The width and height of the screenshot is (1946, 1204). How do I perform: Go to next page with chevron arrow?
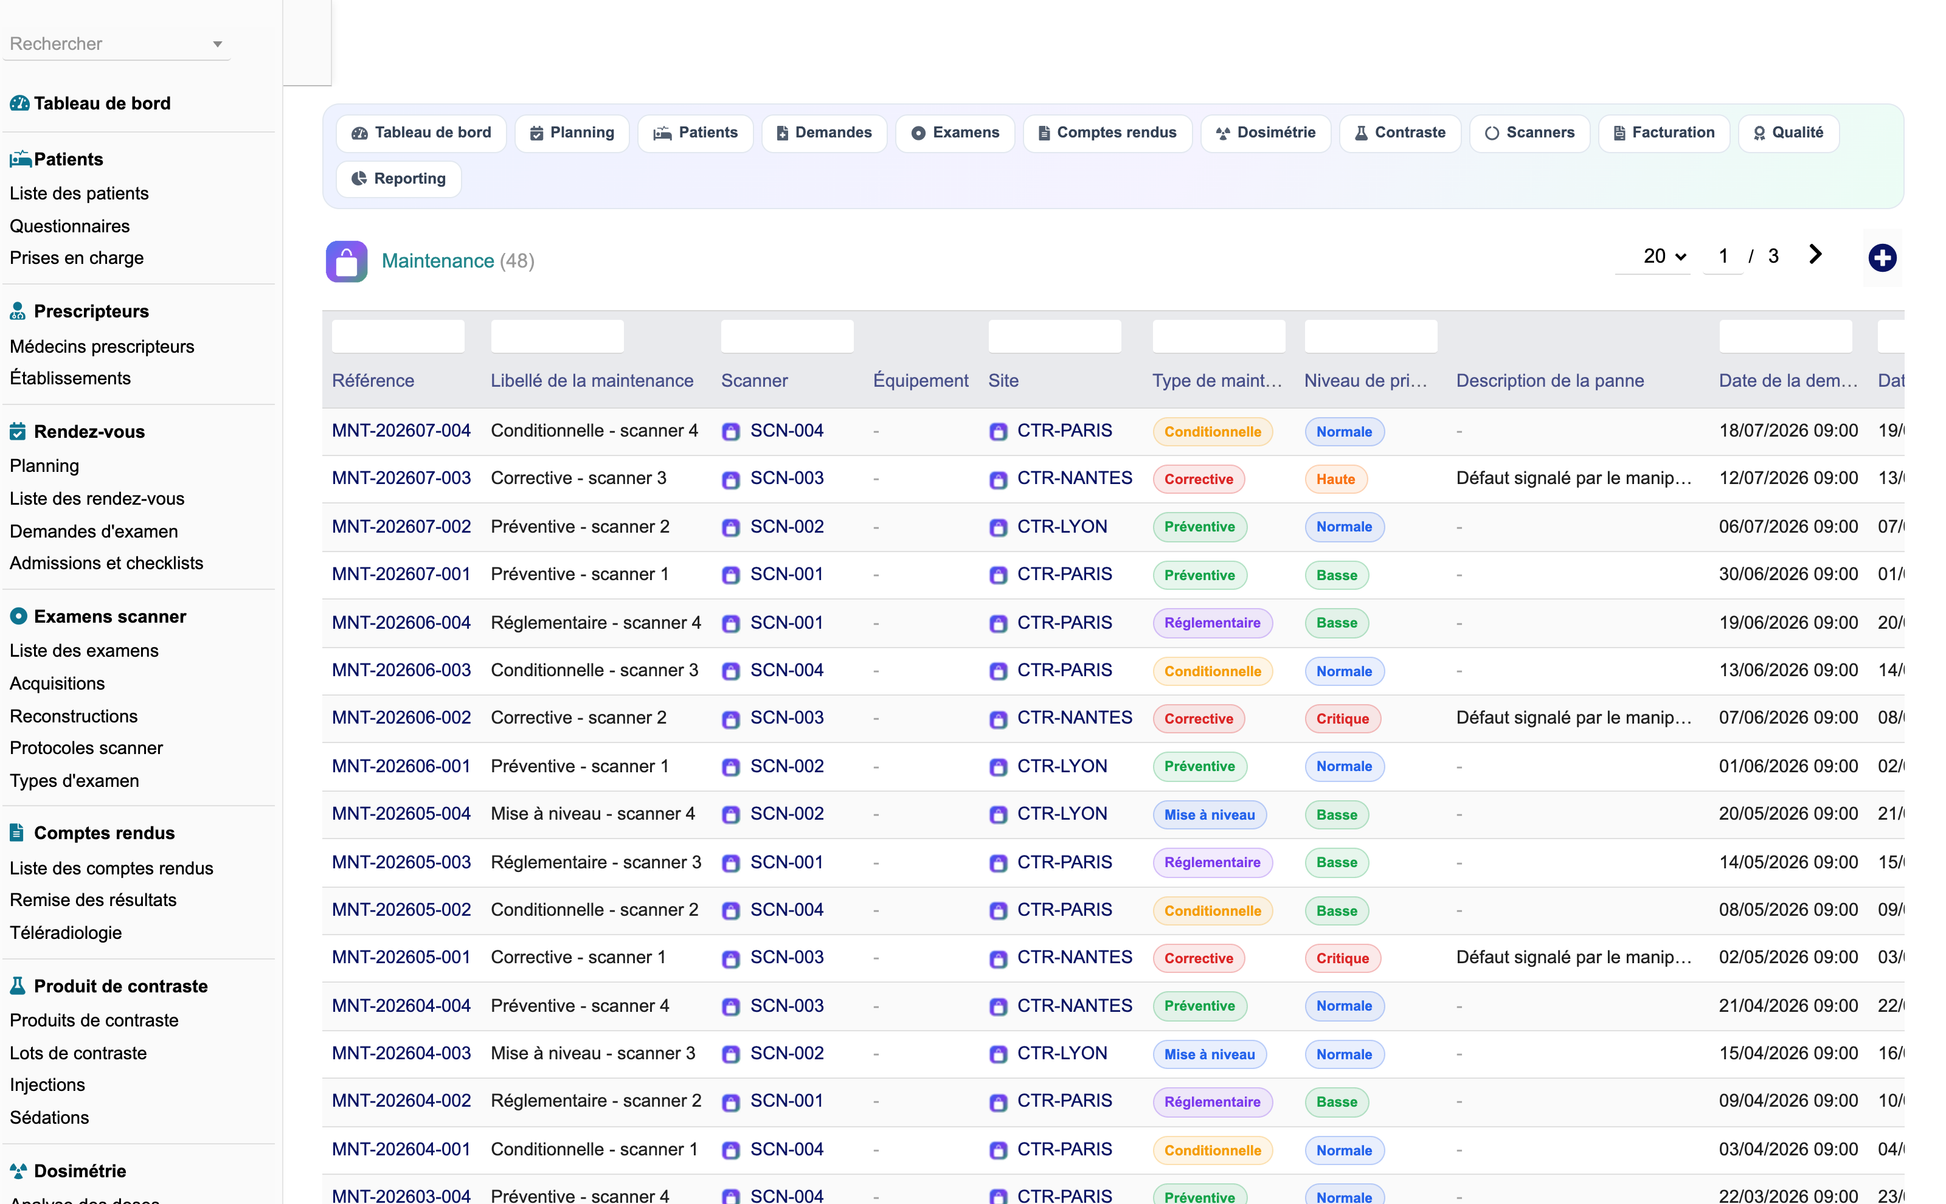[1815, 255]
